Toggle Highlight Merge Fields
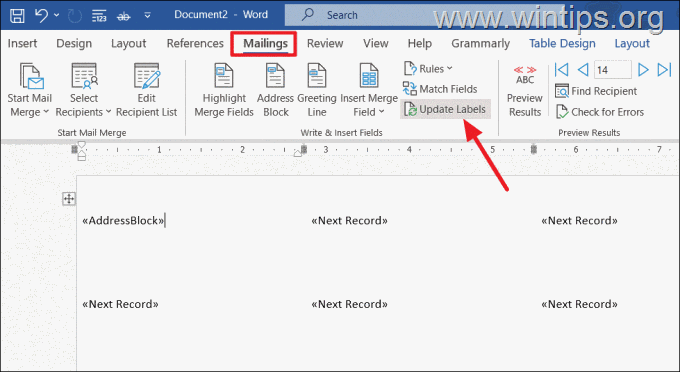 click(224, 90)
